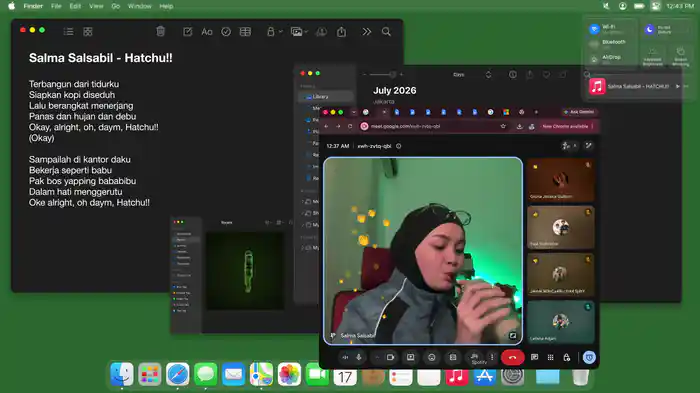Toggle Do Not Disturb focus in Control Center
Screen dimensions: 700x393
650,29
